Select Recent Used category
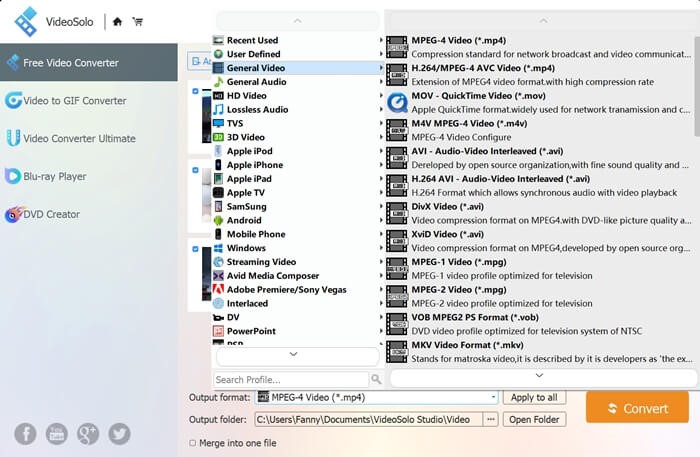 point(298,40)
